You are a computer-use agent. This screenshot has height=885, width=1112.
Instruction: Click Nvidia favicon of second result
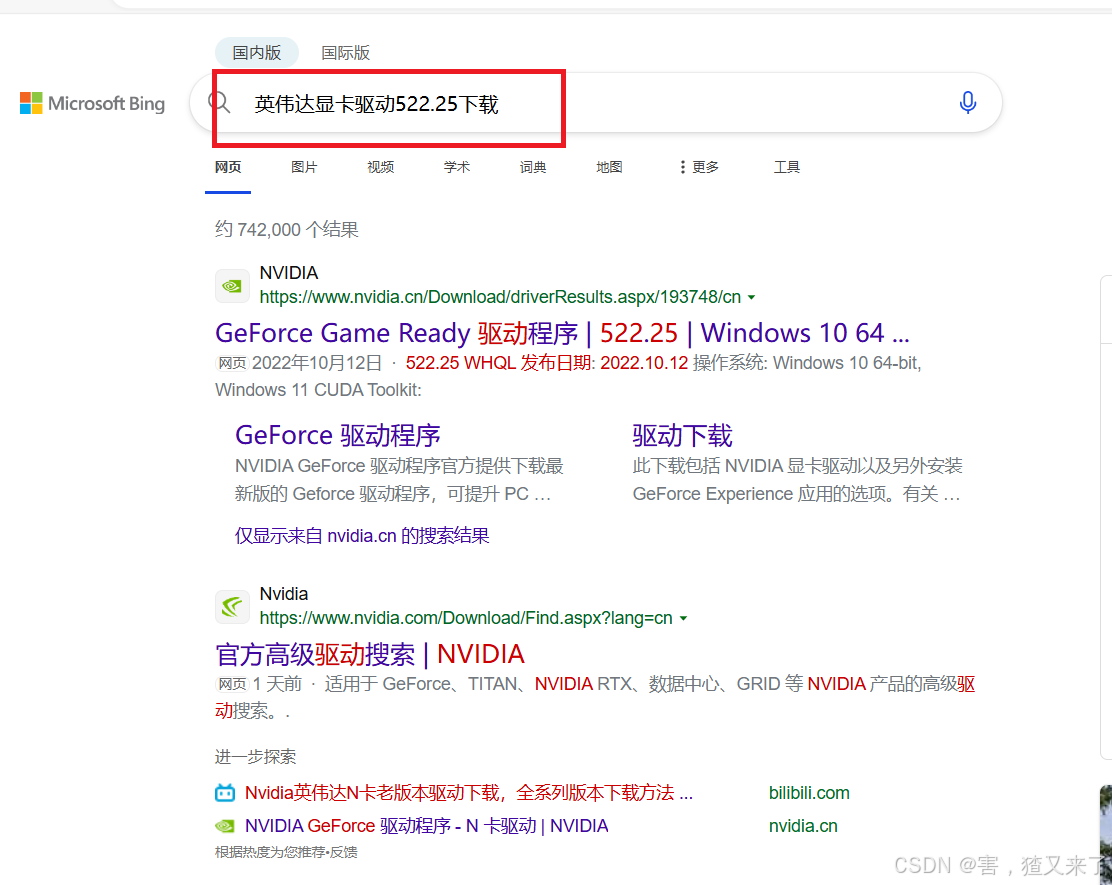[232, 607]
